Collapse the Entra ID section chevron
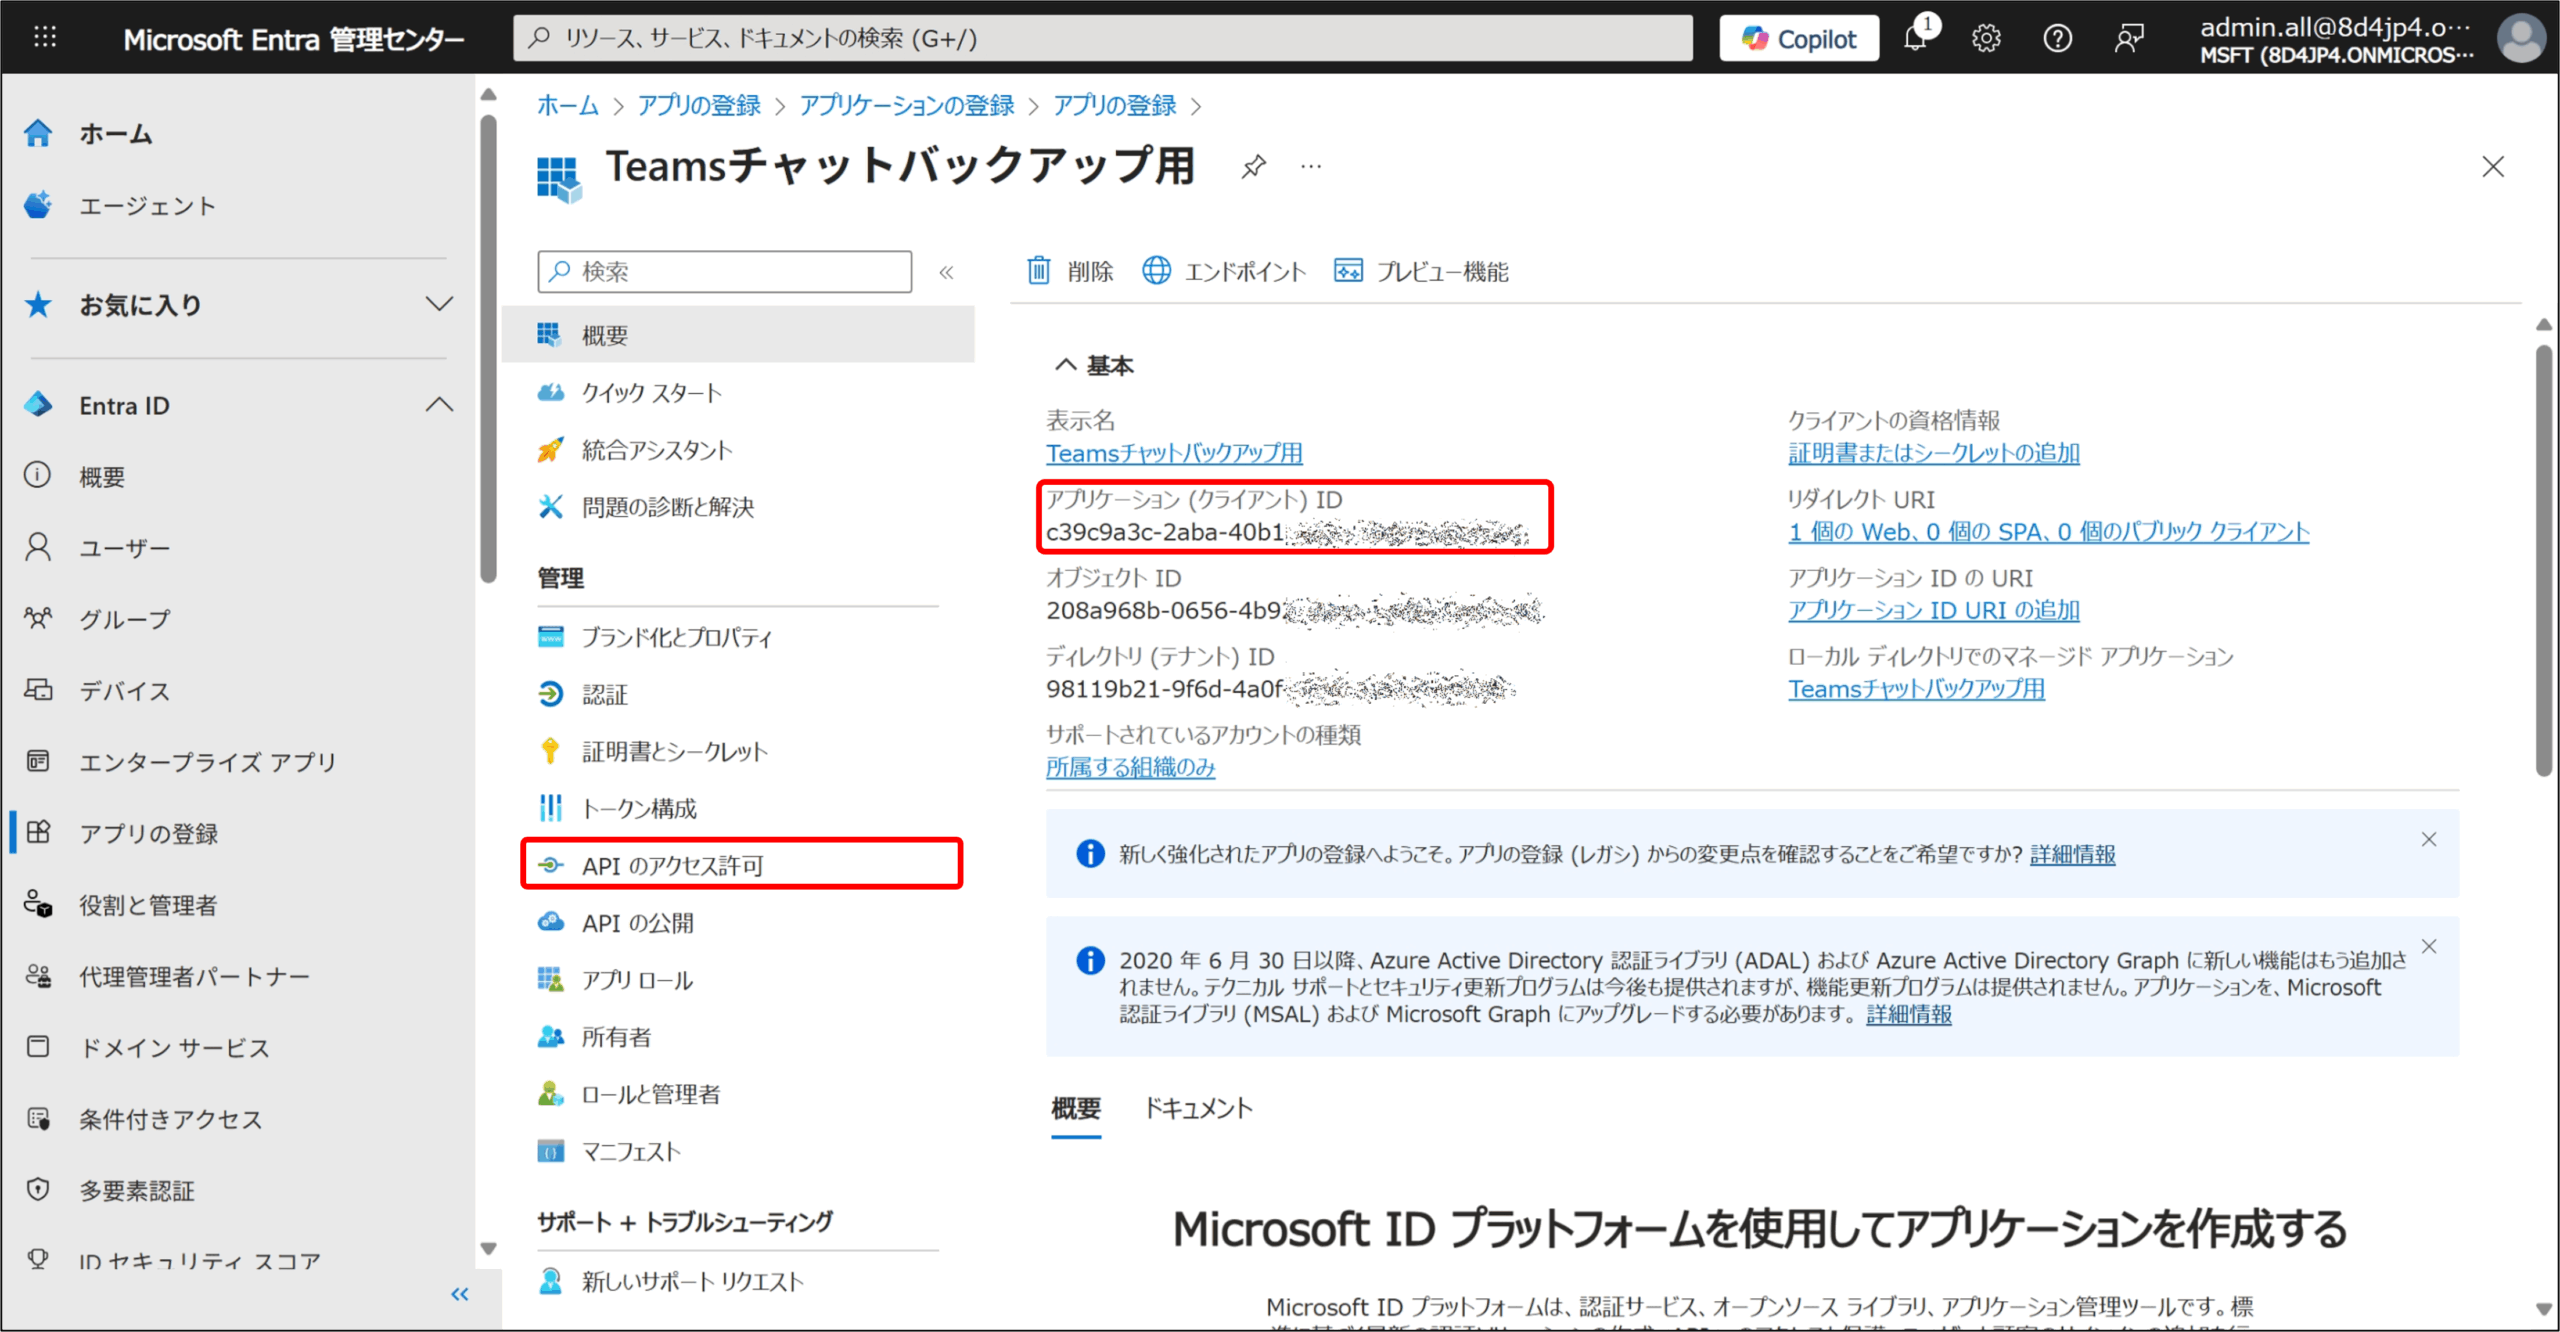Viewport: 2560px width, 1332px height. tap(439, 405)
